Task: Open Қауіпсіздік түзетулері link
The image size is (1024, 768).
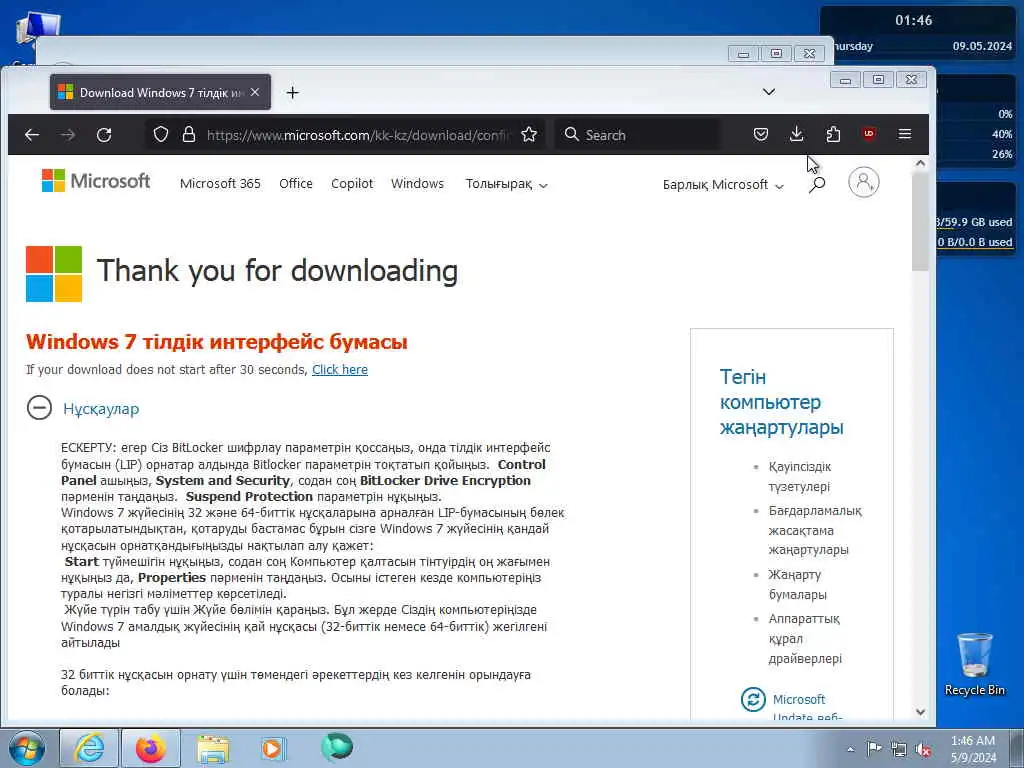Action: tap(800, 477)
